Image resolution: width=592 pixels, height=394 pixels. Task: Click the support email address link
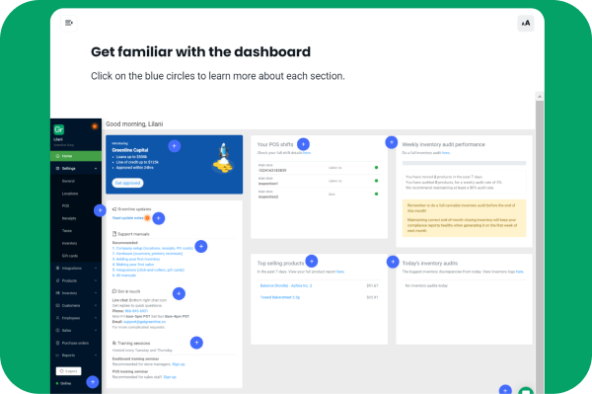pyautogui.click(x=145, y=322)
